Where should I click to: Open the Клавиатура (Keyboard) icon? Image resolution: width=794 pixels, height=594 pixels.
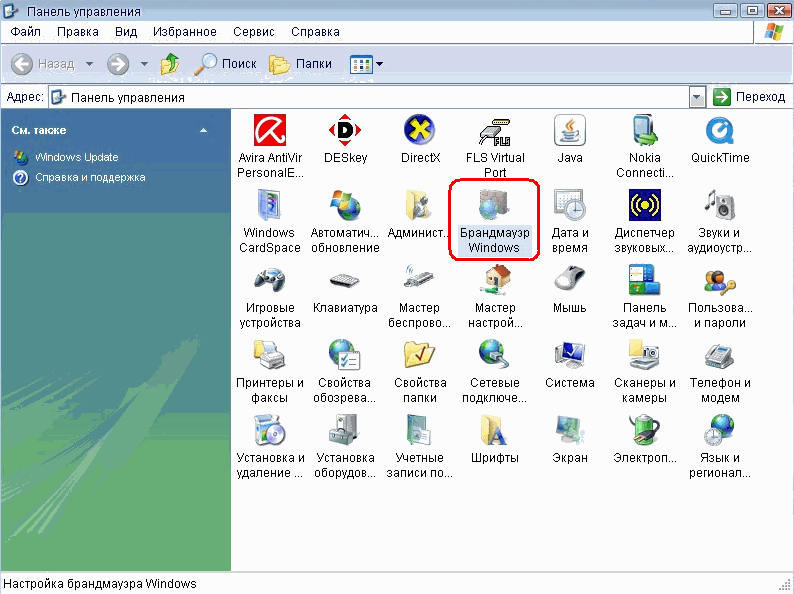click(x=344, y=282)
